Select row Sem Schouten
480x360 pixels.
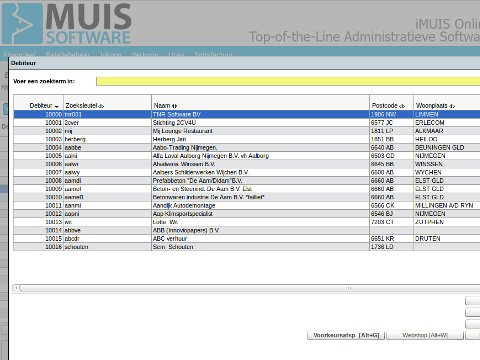247,247
